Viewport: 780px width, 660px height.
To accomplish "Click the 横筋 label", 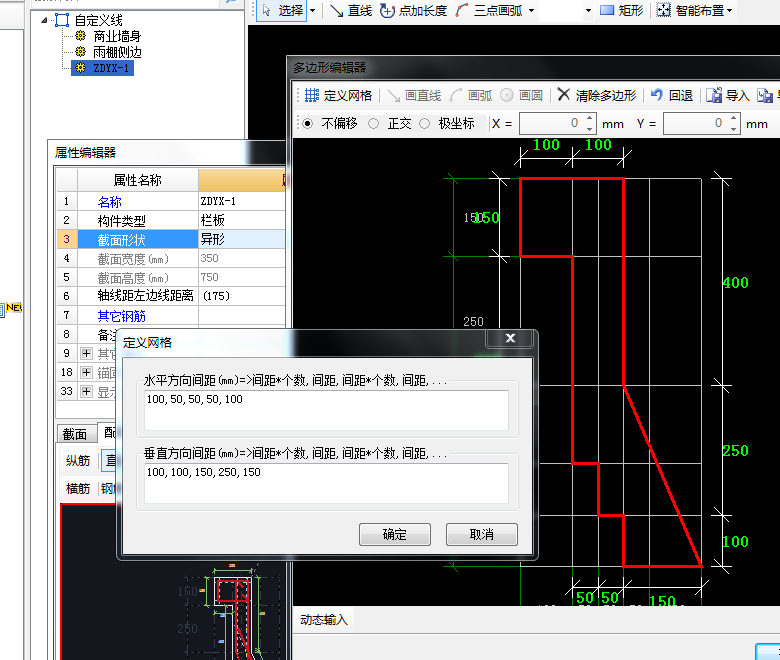I will [x=78, y=489].
